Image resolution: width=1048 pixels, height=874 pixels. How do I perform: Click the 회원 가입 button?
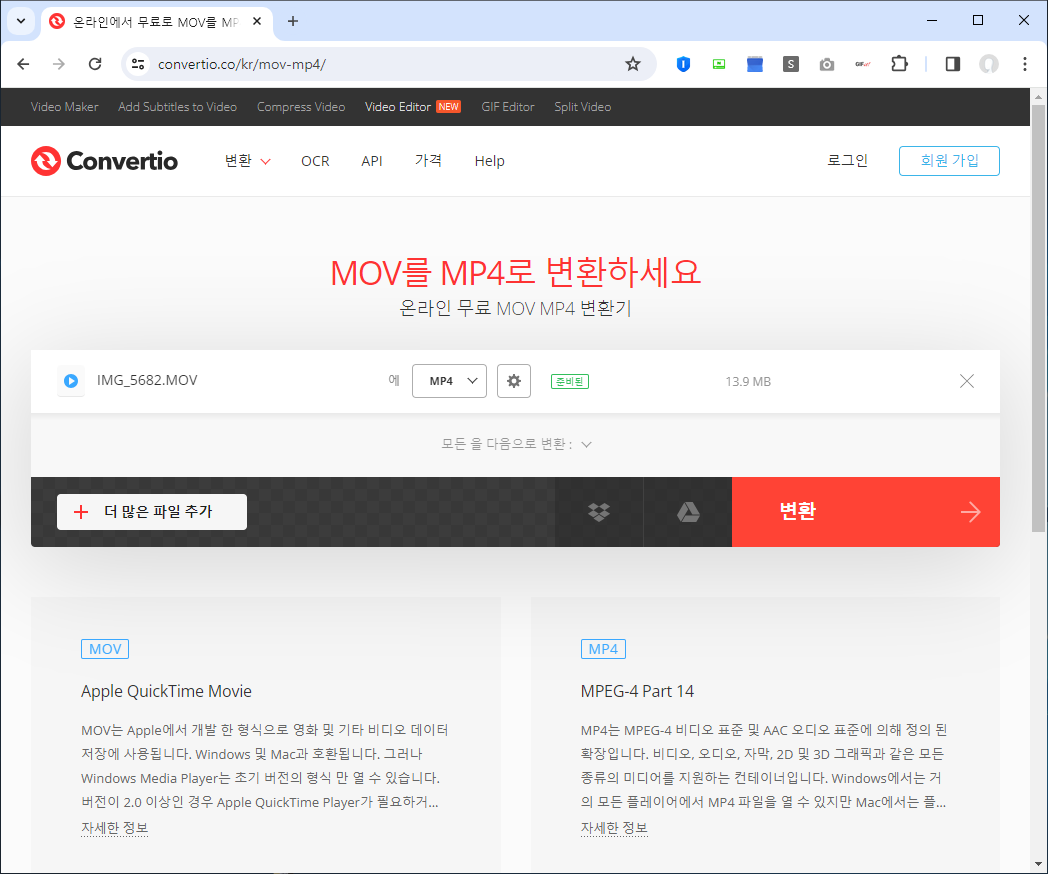pyautogui.click(x=948, y=160)
